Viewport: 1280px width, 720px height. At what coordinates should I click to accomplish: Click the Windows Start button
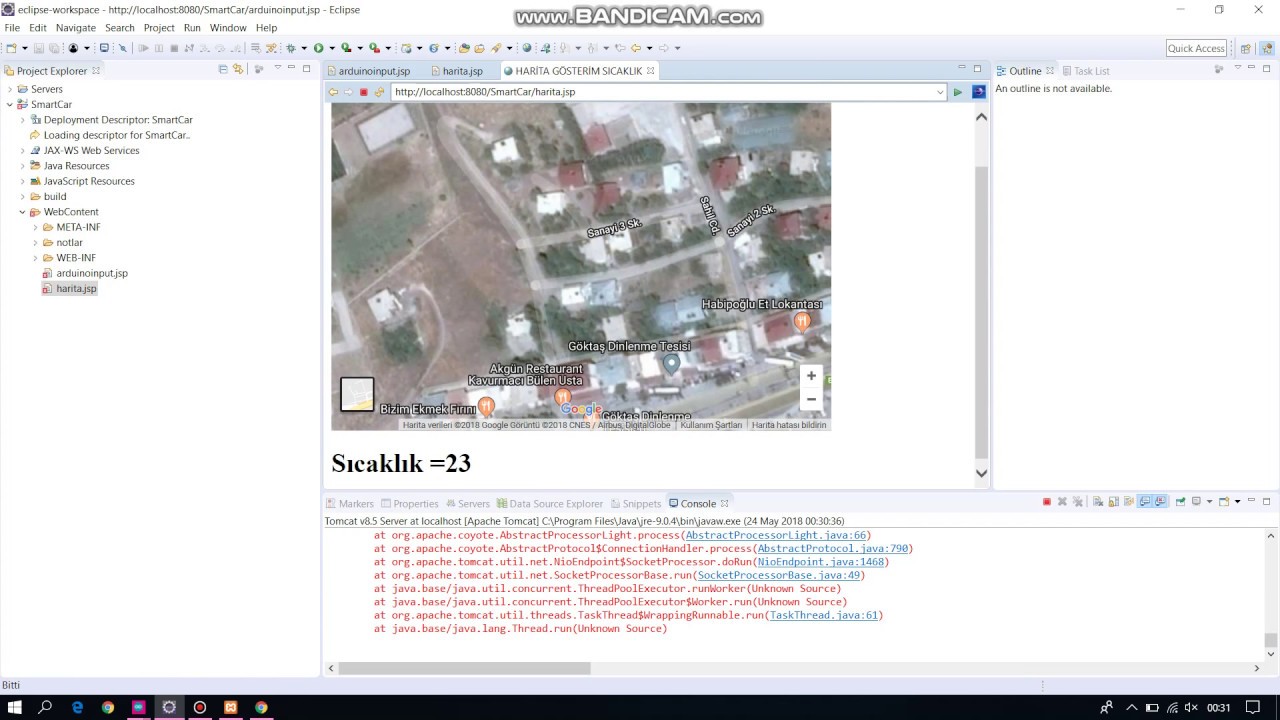[15, 707]
